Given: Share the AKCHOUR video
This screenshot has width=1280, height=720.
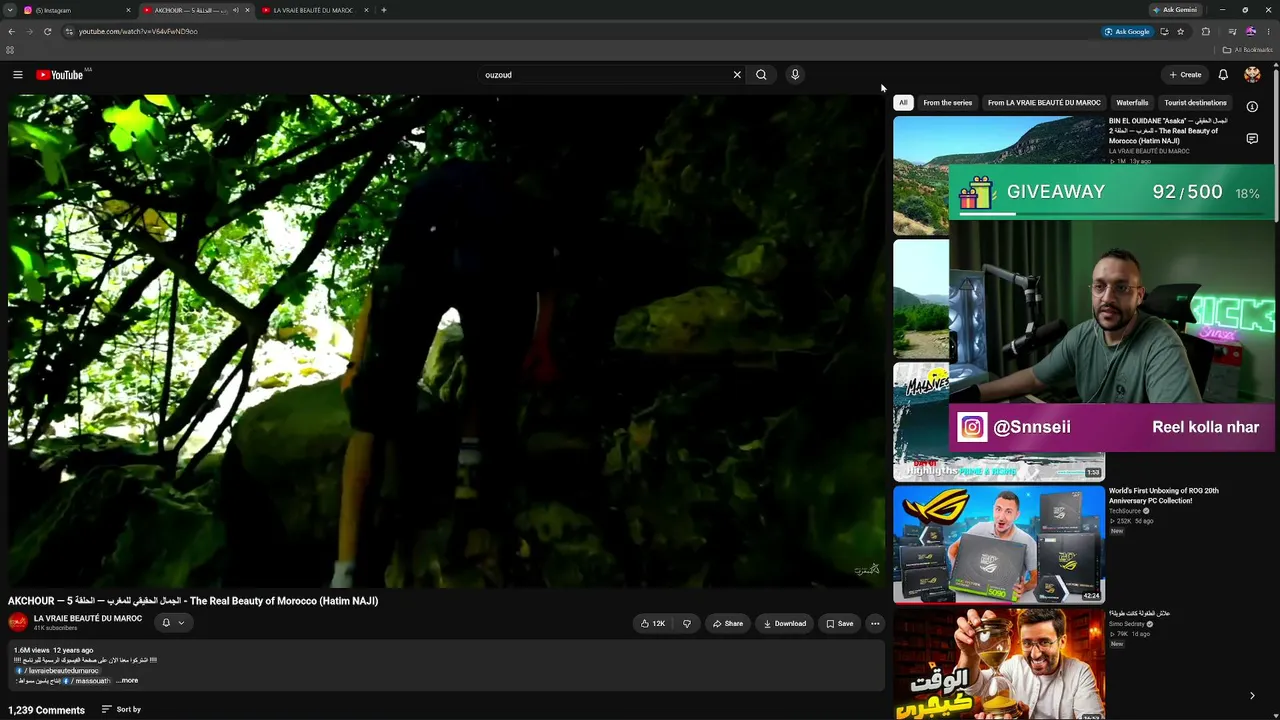Looking at the screenshot, I should (728, 624).
